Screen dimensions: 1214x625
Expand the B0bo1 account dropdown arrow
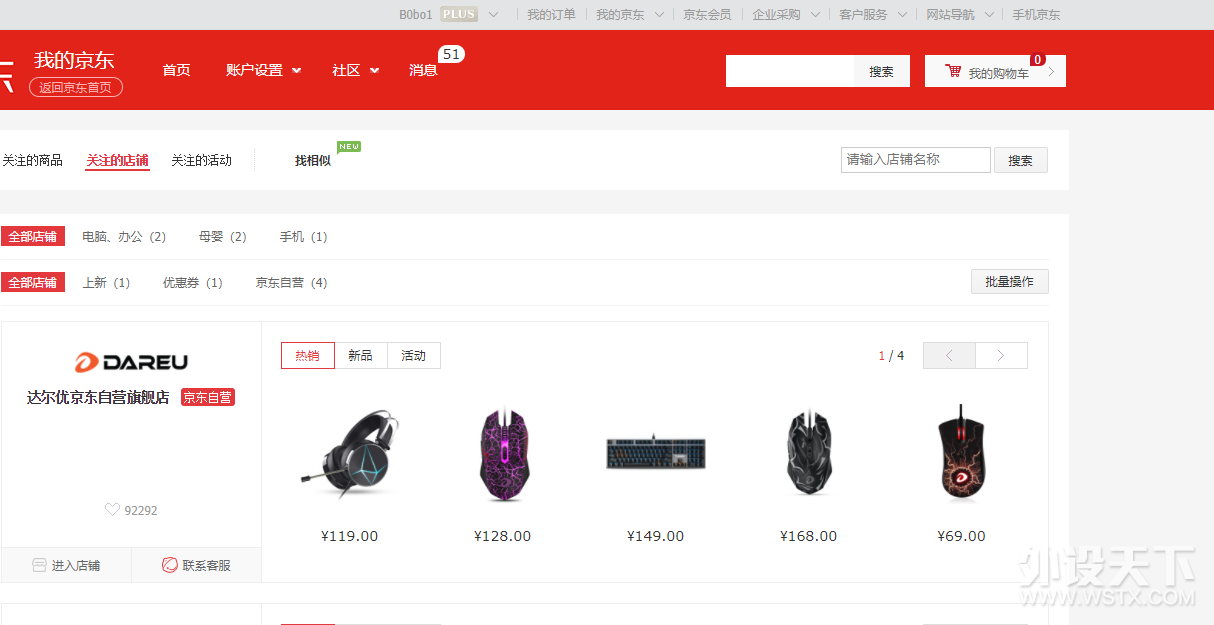coord(494,14)
